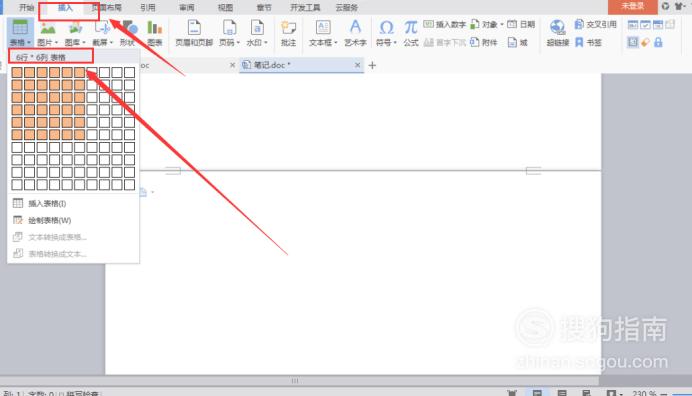Click the zoom percentage in the status bar
This screenshot has width=692, height=396.
[644, 393]
